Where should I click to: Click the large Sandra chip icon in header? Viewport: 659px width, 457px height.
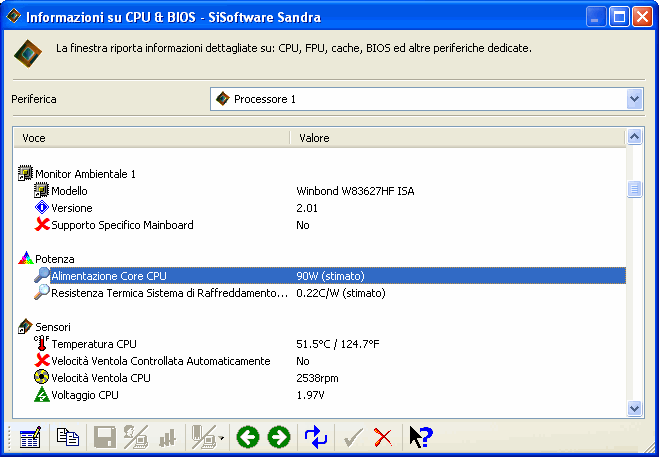[x=28, y=53]
